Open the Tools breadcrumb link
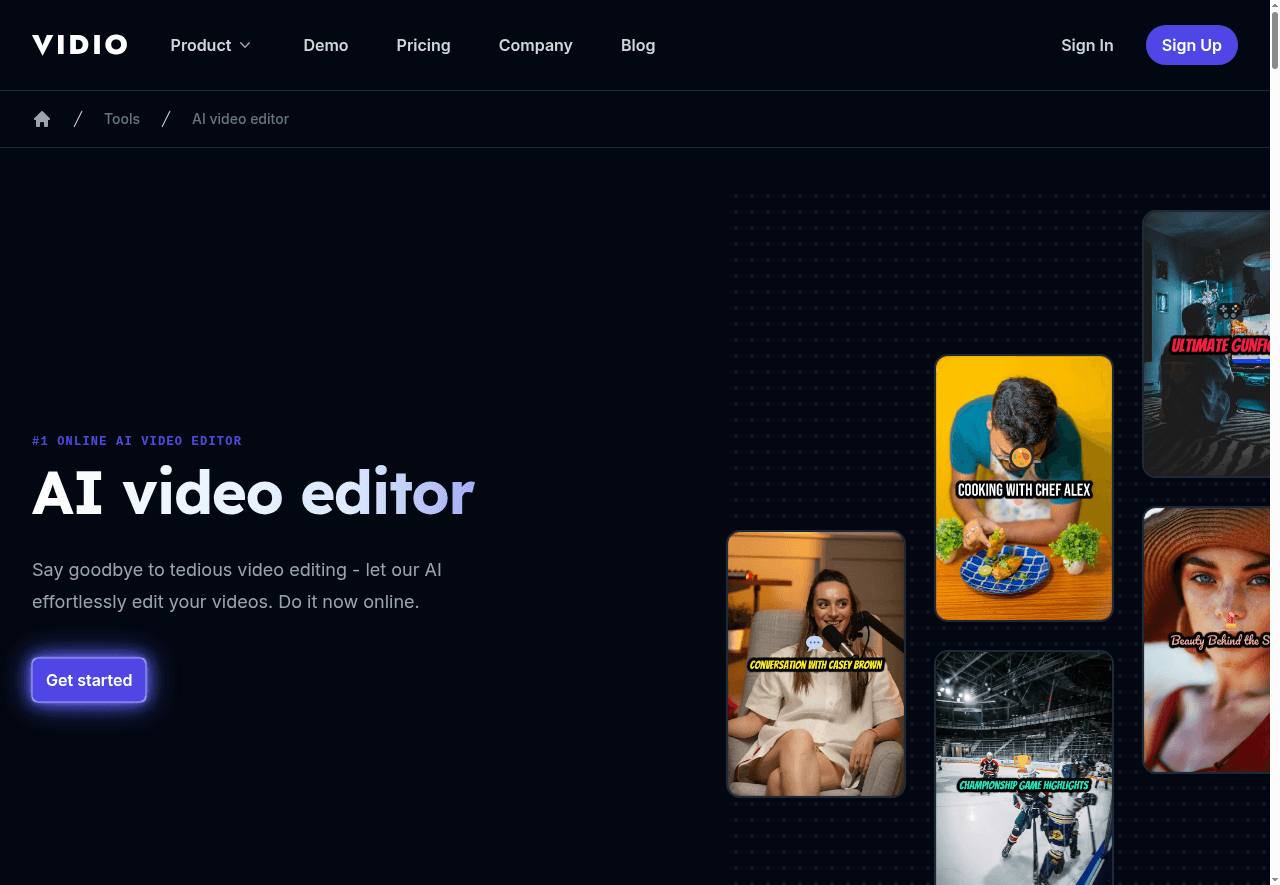This screenshot has height=885, width=1280. [x=122, y=118]
